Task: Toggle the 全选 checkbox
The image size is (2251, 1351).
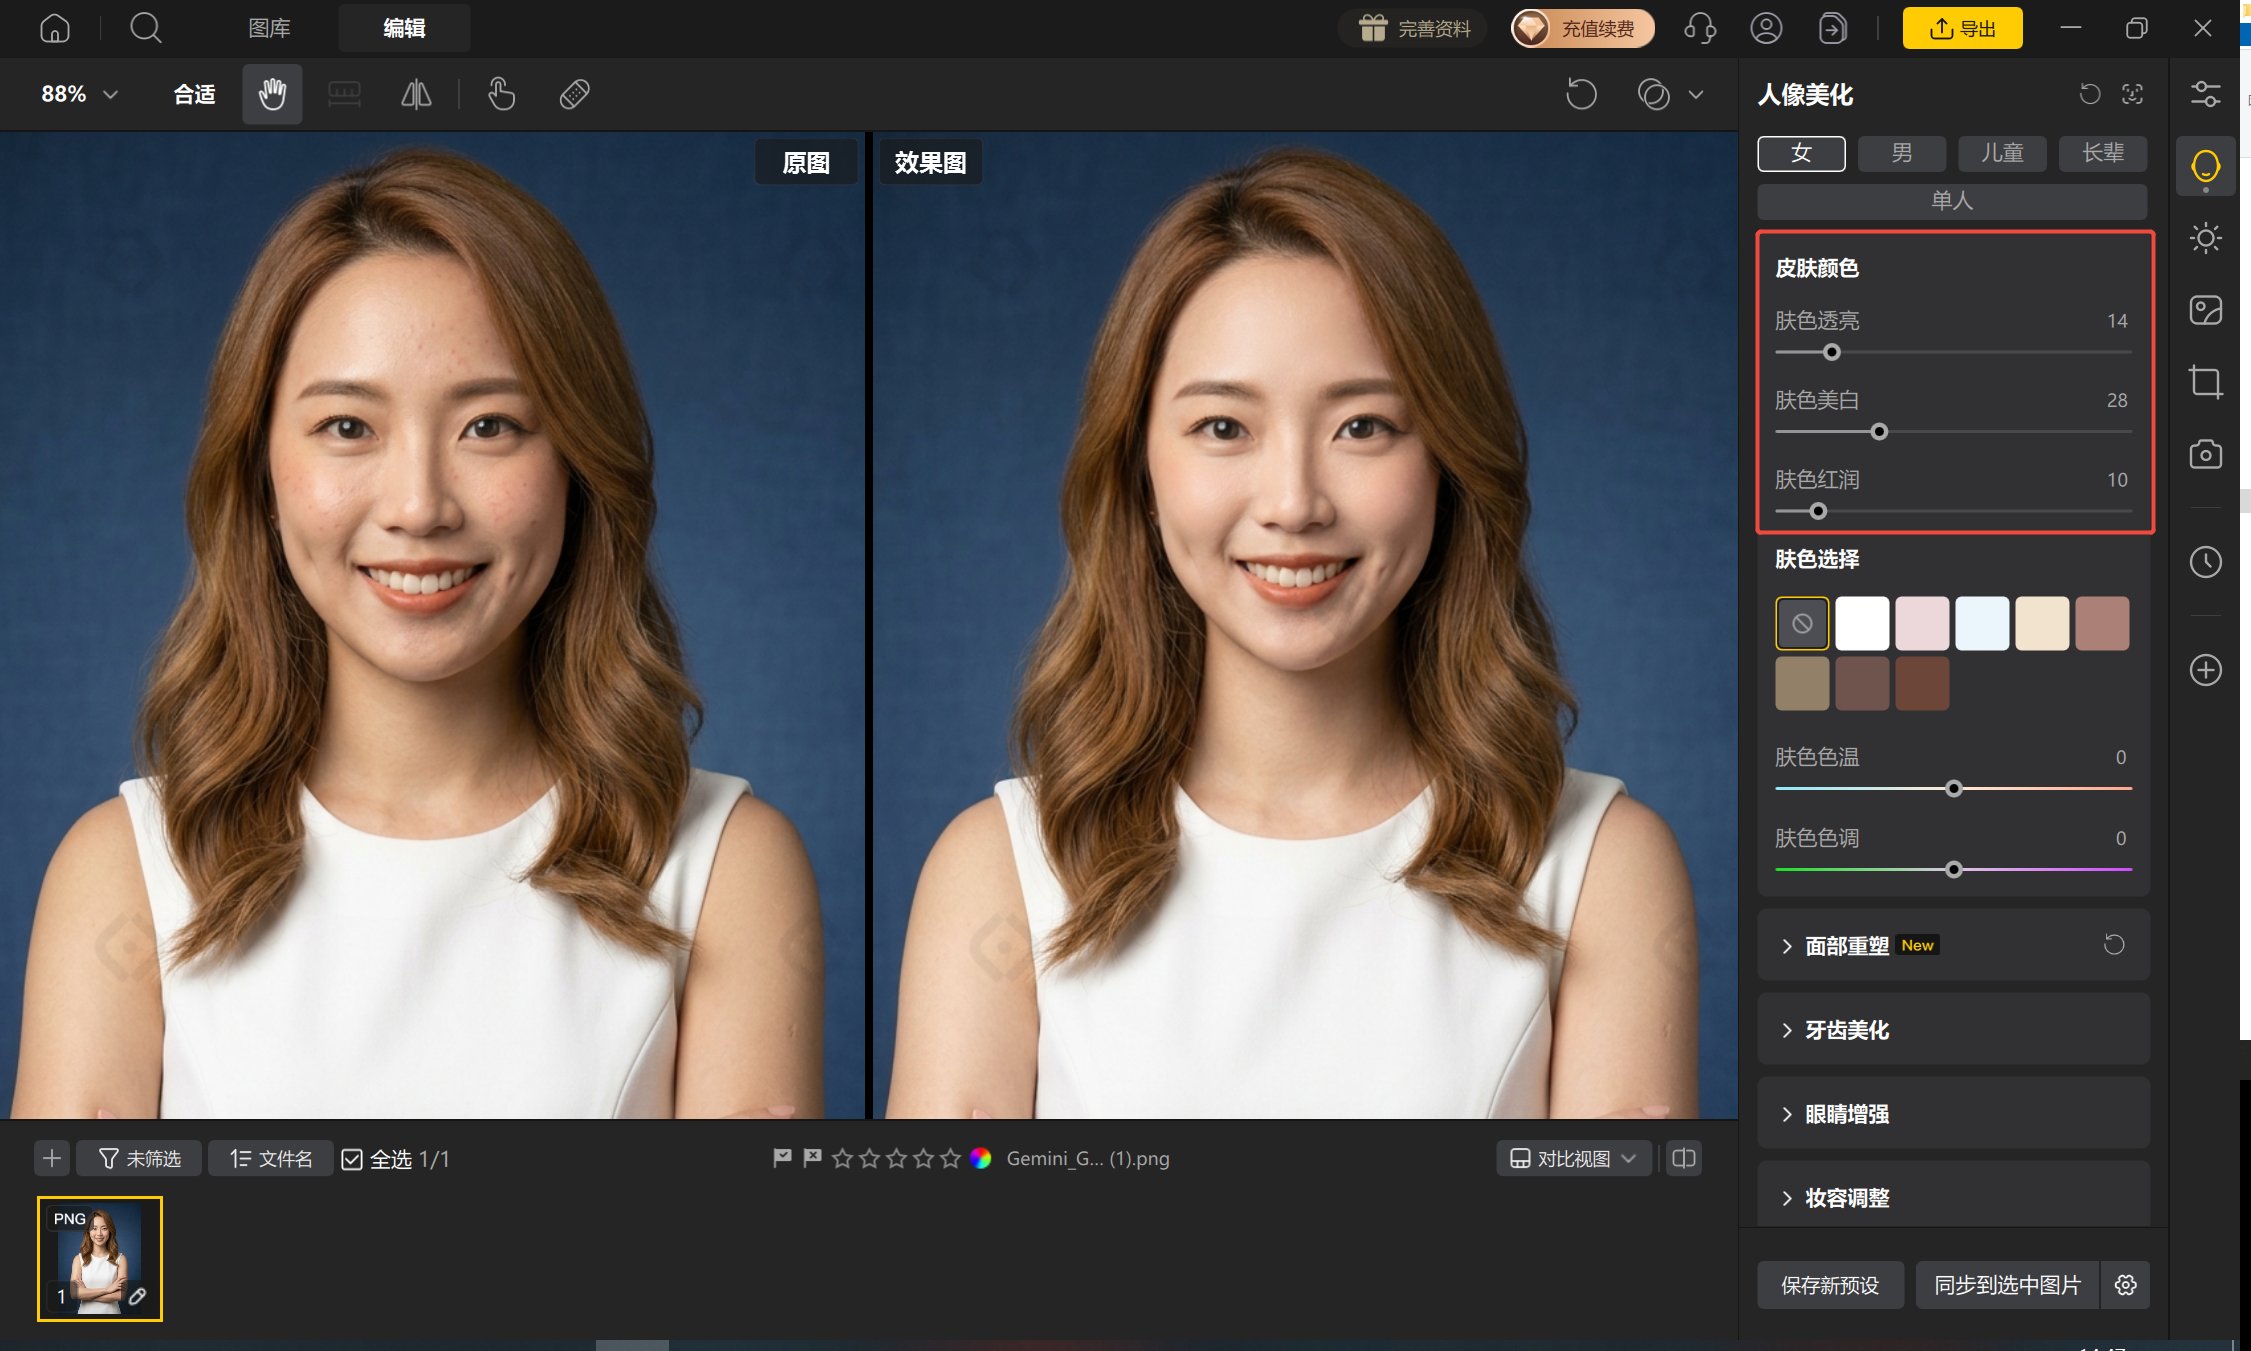Action: click(352, 1159)
